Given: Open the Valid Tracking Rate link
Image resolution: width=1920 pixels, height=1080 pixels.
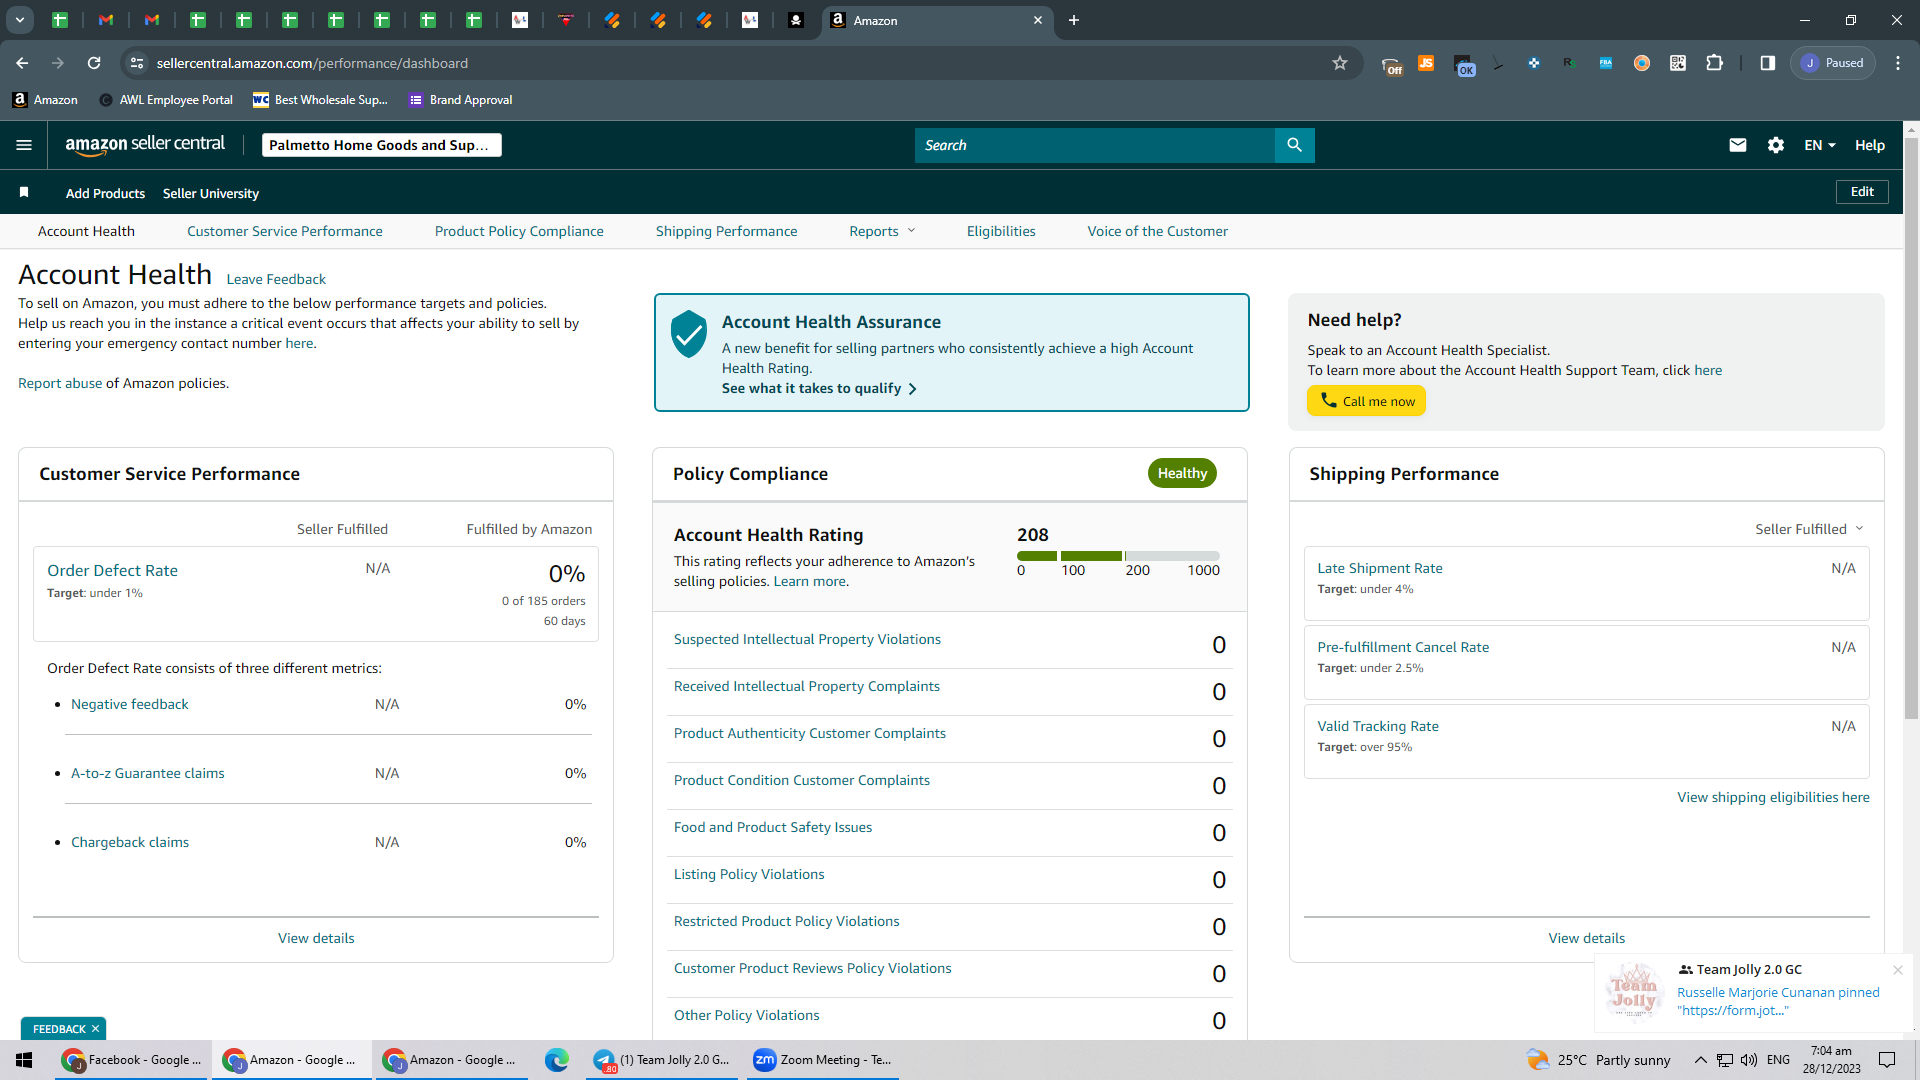Looking at the screenshot, I should tap(1378, 726).
